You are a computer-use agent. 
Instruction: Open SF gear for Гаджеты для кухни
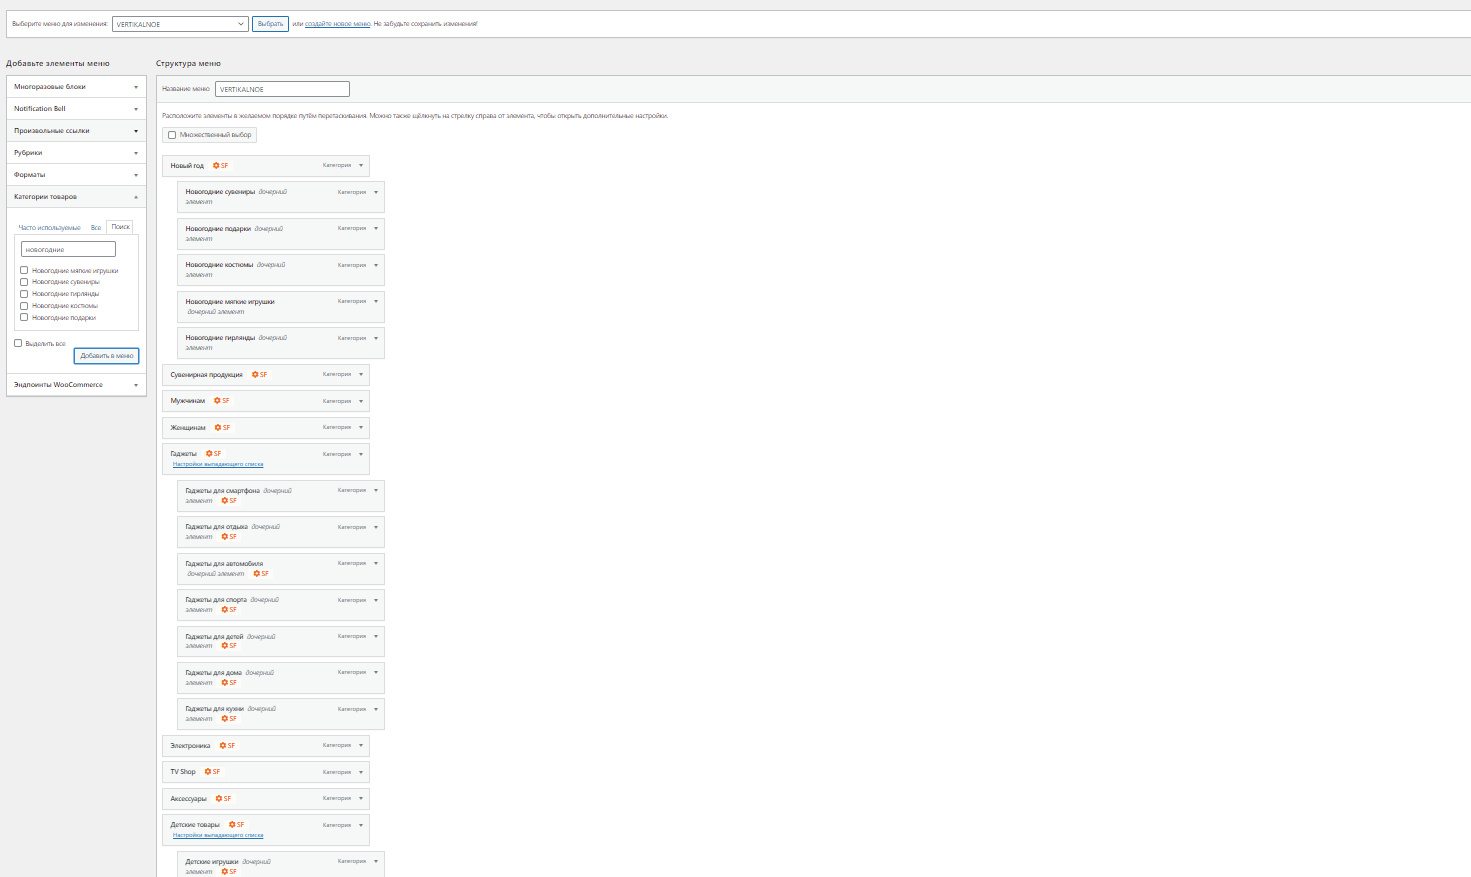click(229, 719)
